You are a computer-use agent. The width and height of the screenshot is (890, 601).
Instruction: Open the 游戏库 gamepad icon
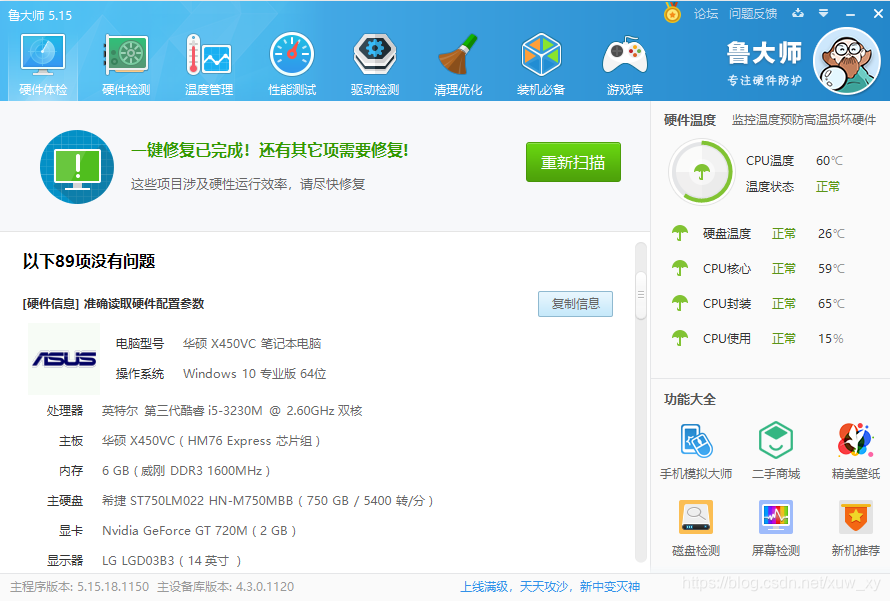pos(624,64)
